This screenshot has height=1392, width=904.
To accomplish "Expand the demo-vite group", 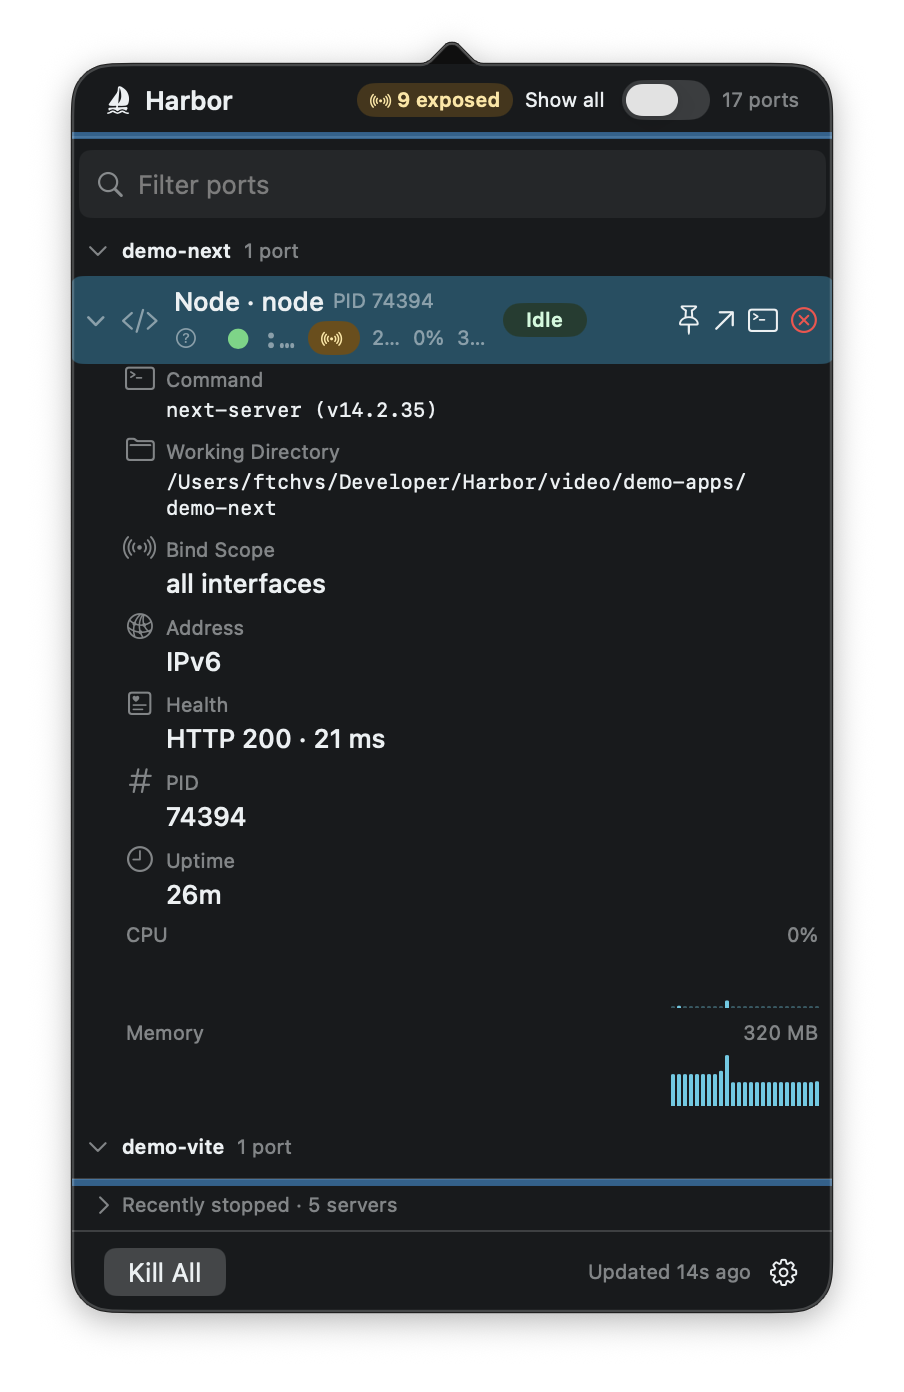I will (98, 1147).
